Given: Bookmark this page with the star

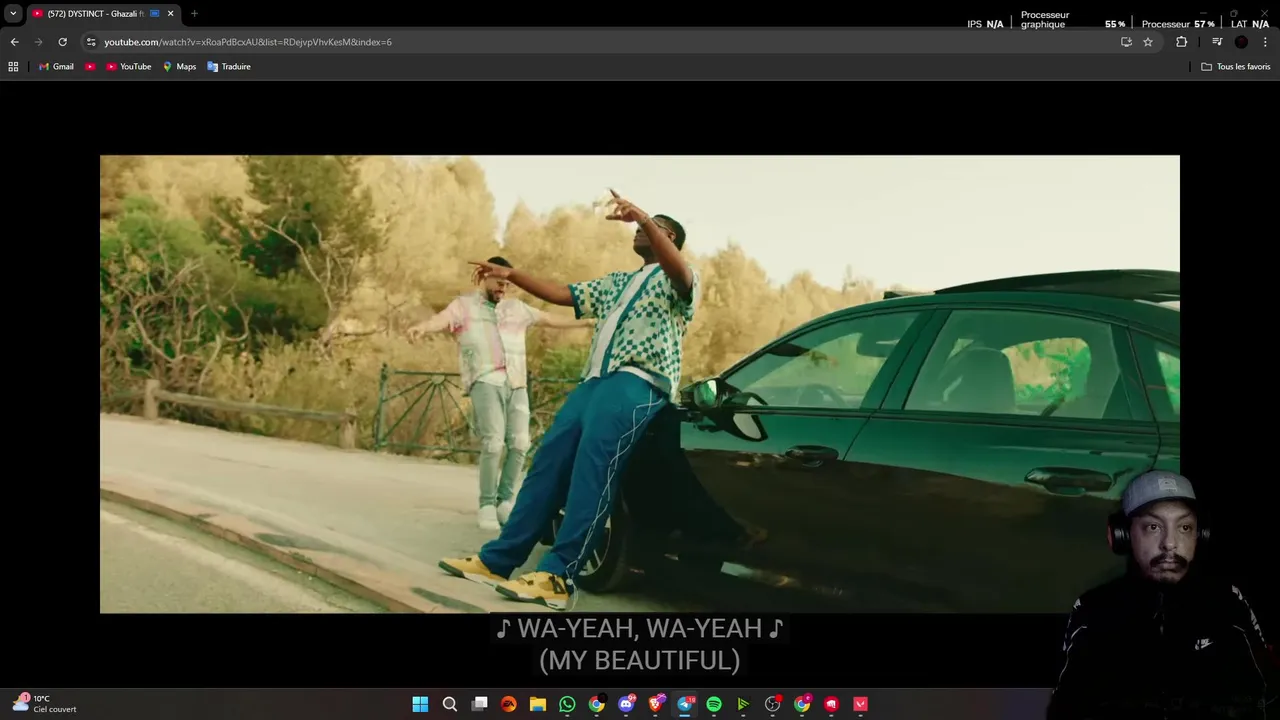Looking at the screenshot, I should click(x=1148, y=42).
